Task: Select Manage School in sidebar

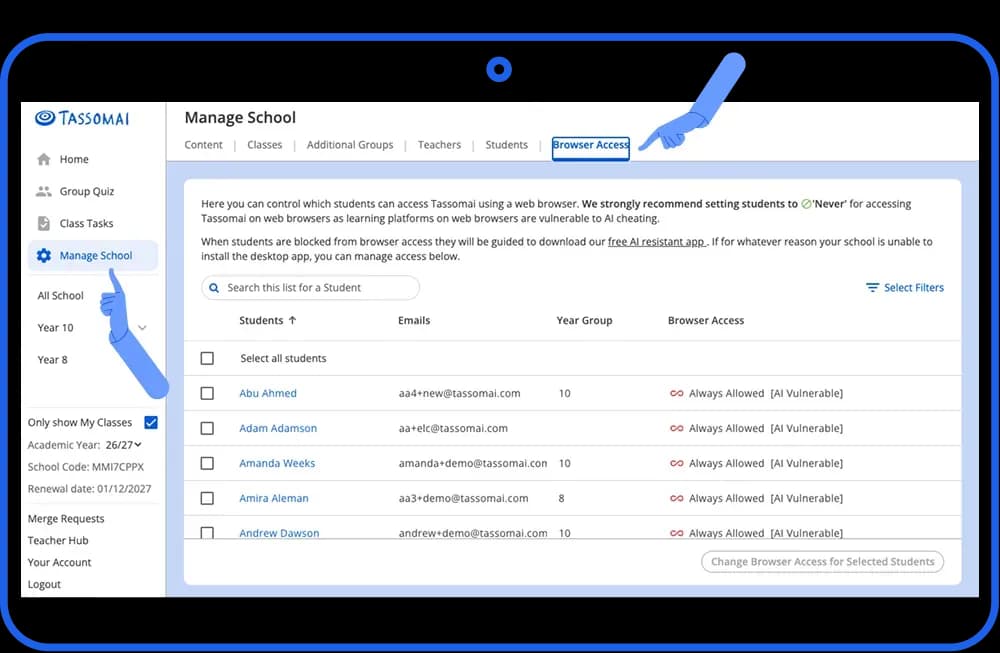Action: pos(93,256)
